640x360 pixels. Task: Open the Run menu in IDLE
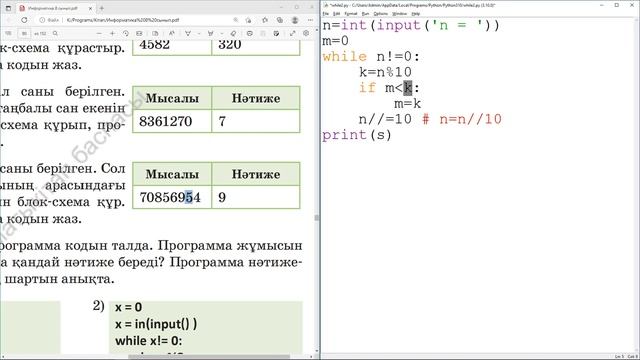coord(365,14)
